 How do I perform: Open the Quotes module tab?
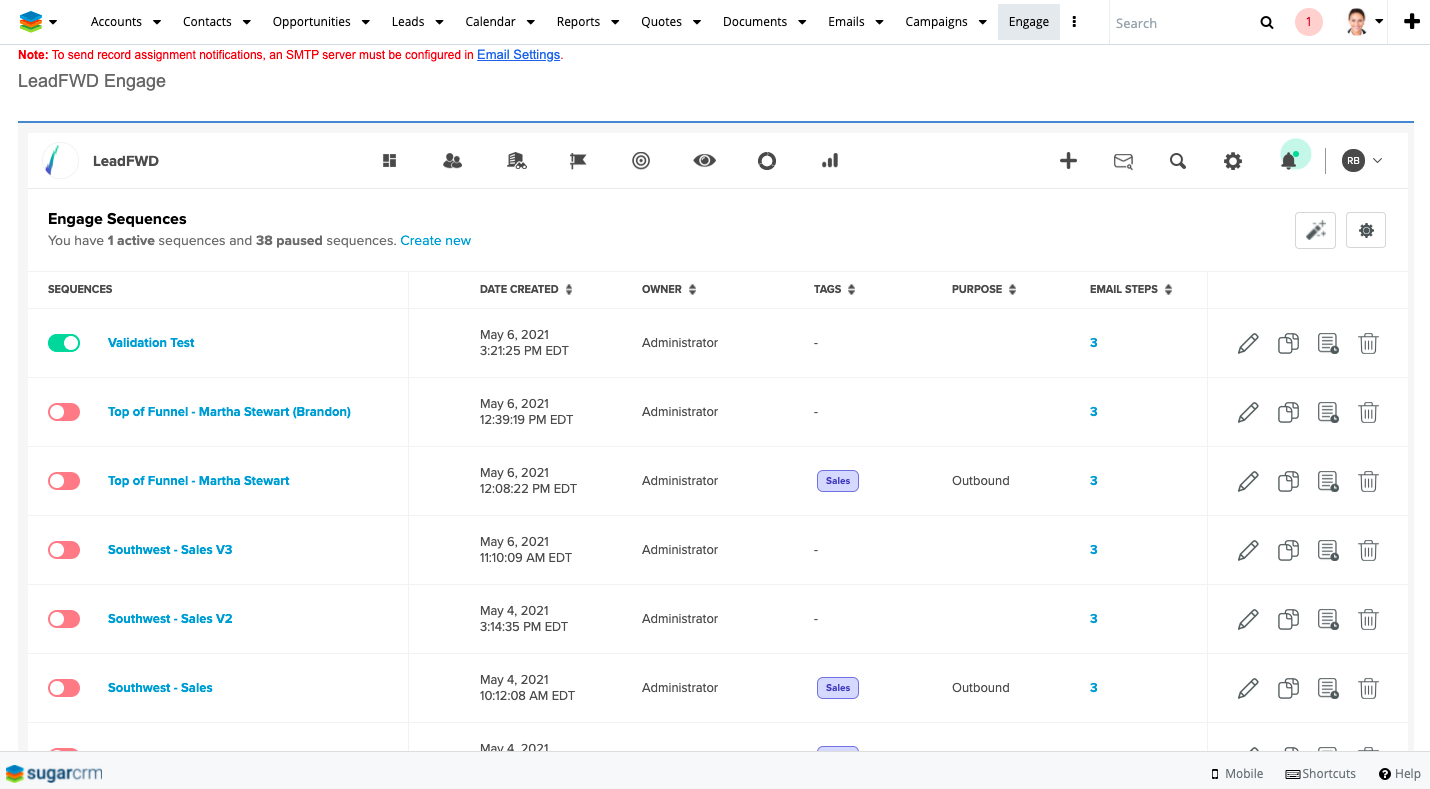point(661,22)
